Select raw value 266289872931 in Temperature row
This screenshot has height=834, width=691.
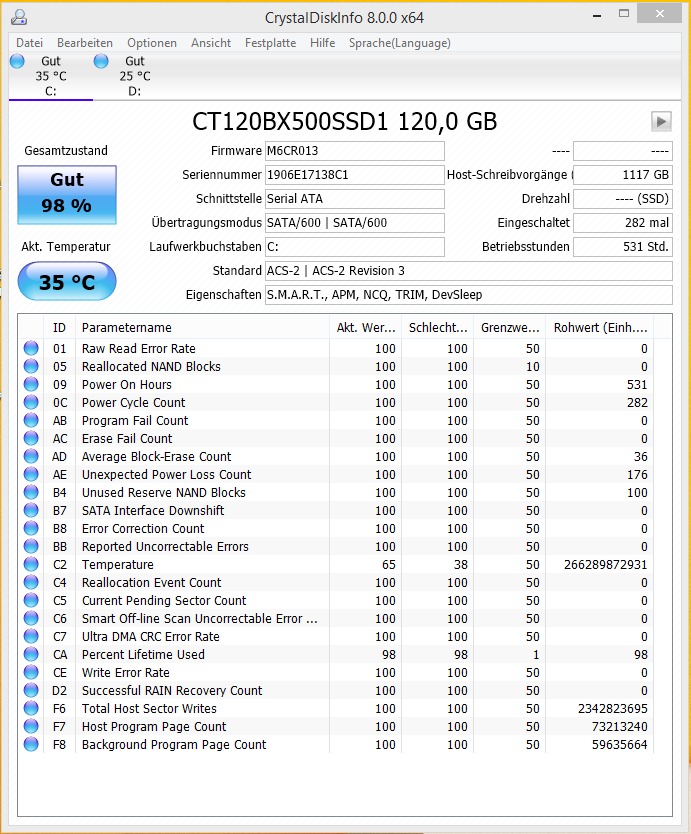[x=605, y=564]
